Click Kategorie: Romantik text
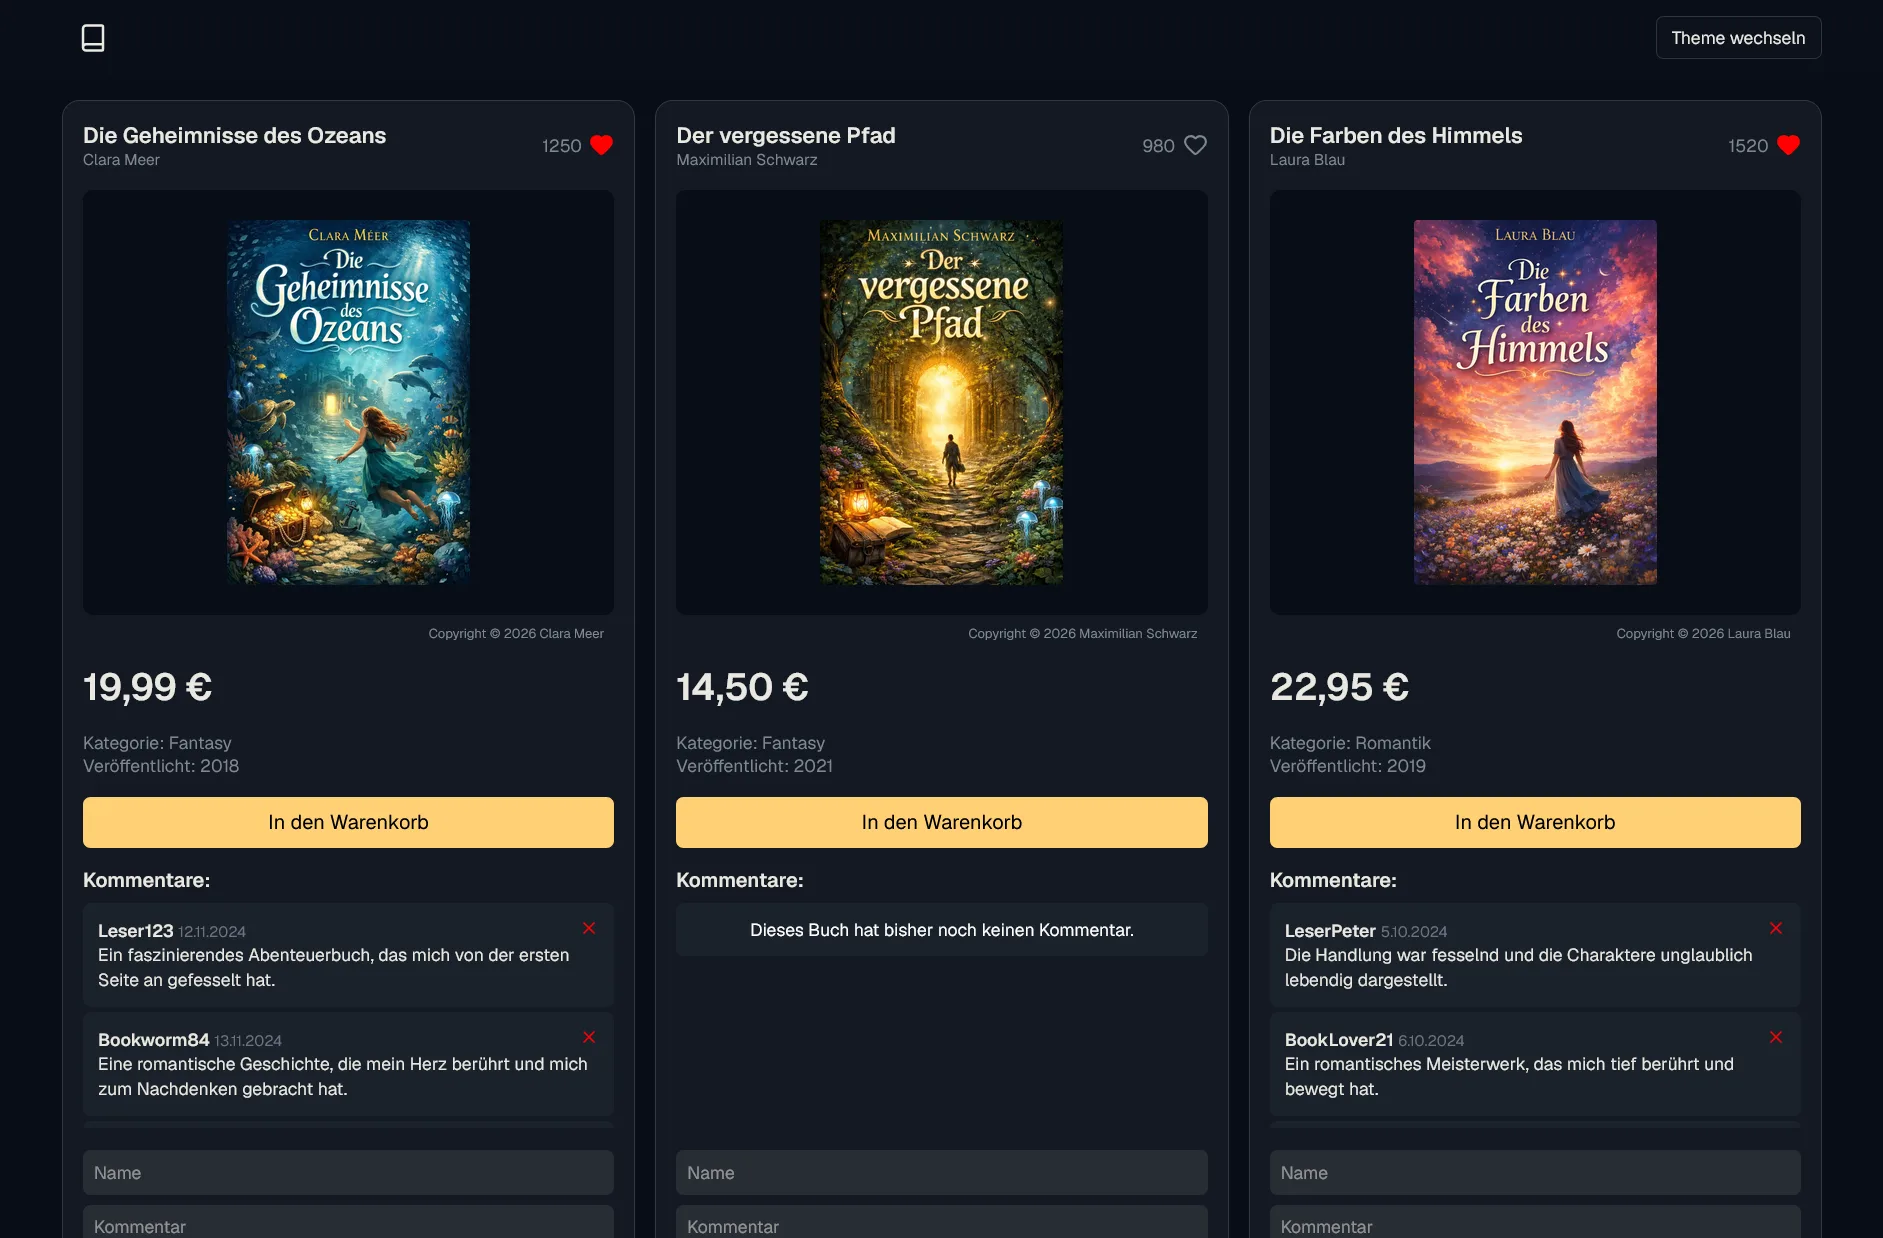1883x1238 pixels. (x=1350, y=743)
